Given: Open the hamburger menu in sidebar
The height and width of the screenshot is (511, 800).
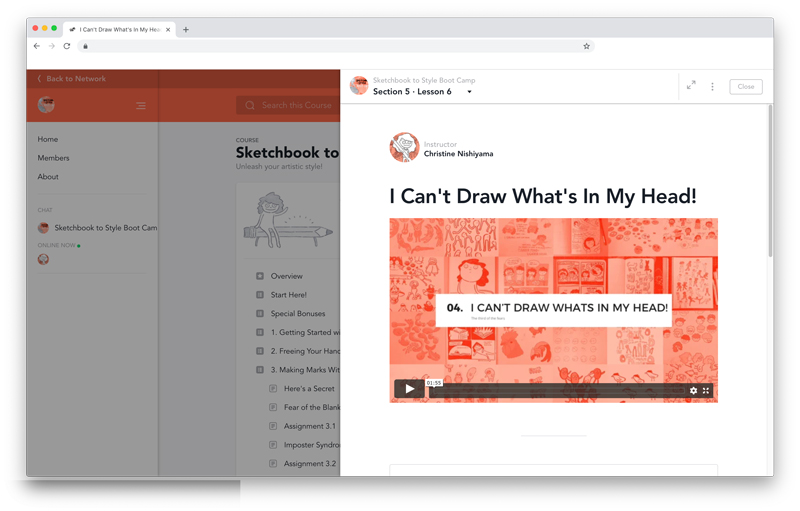Looking at the screenshot, I should point(141,106).
